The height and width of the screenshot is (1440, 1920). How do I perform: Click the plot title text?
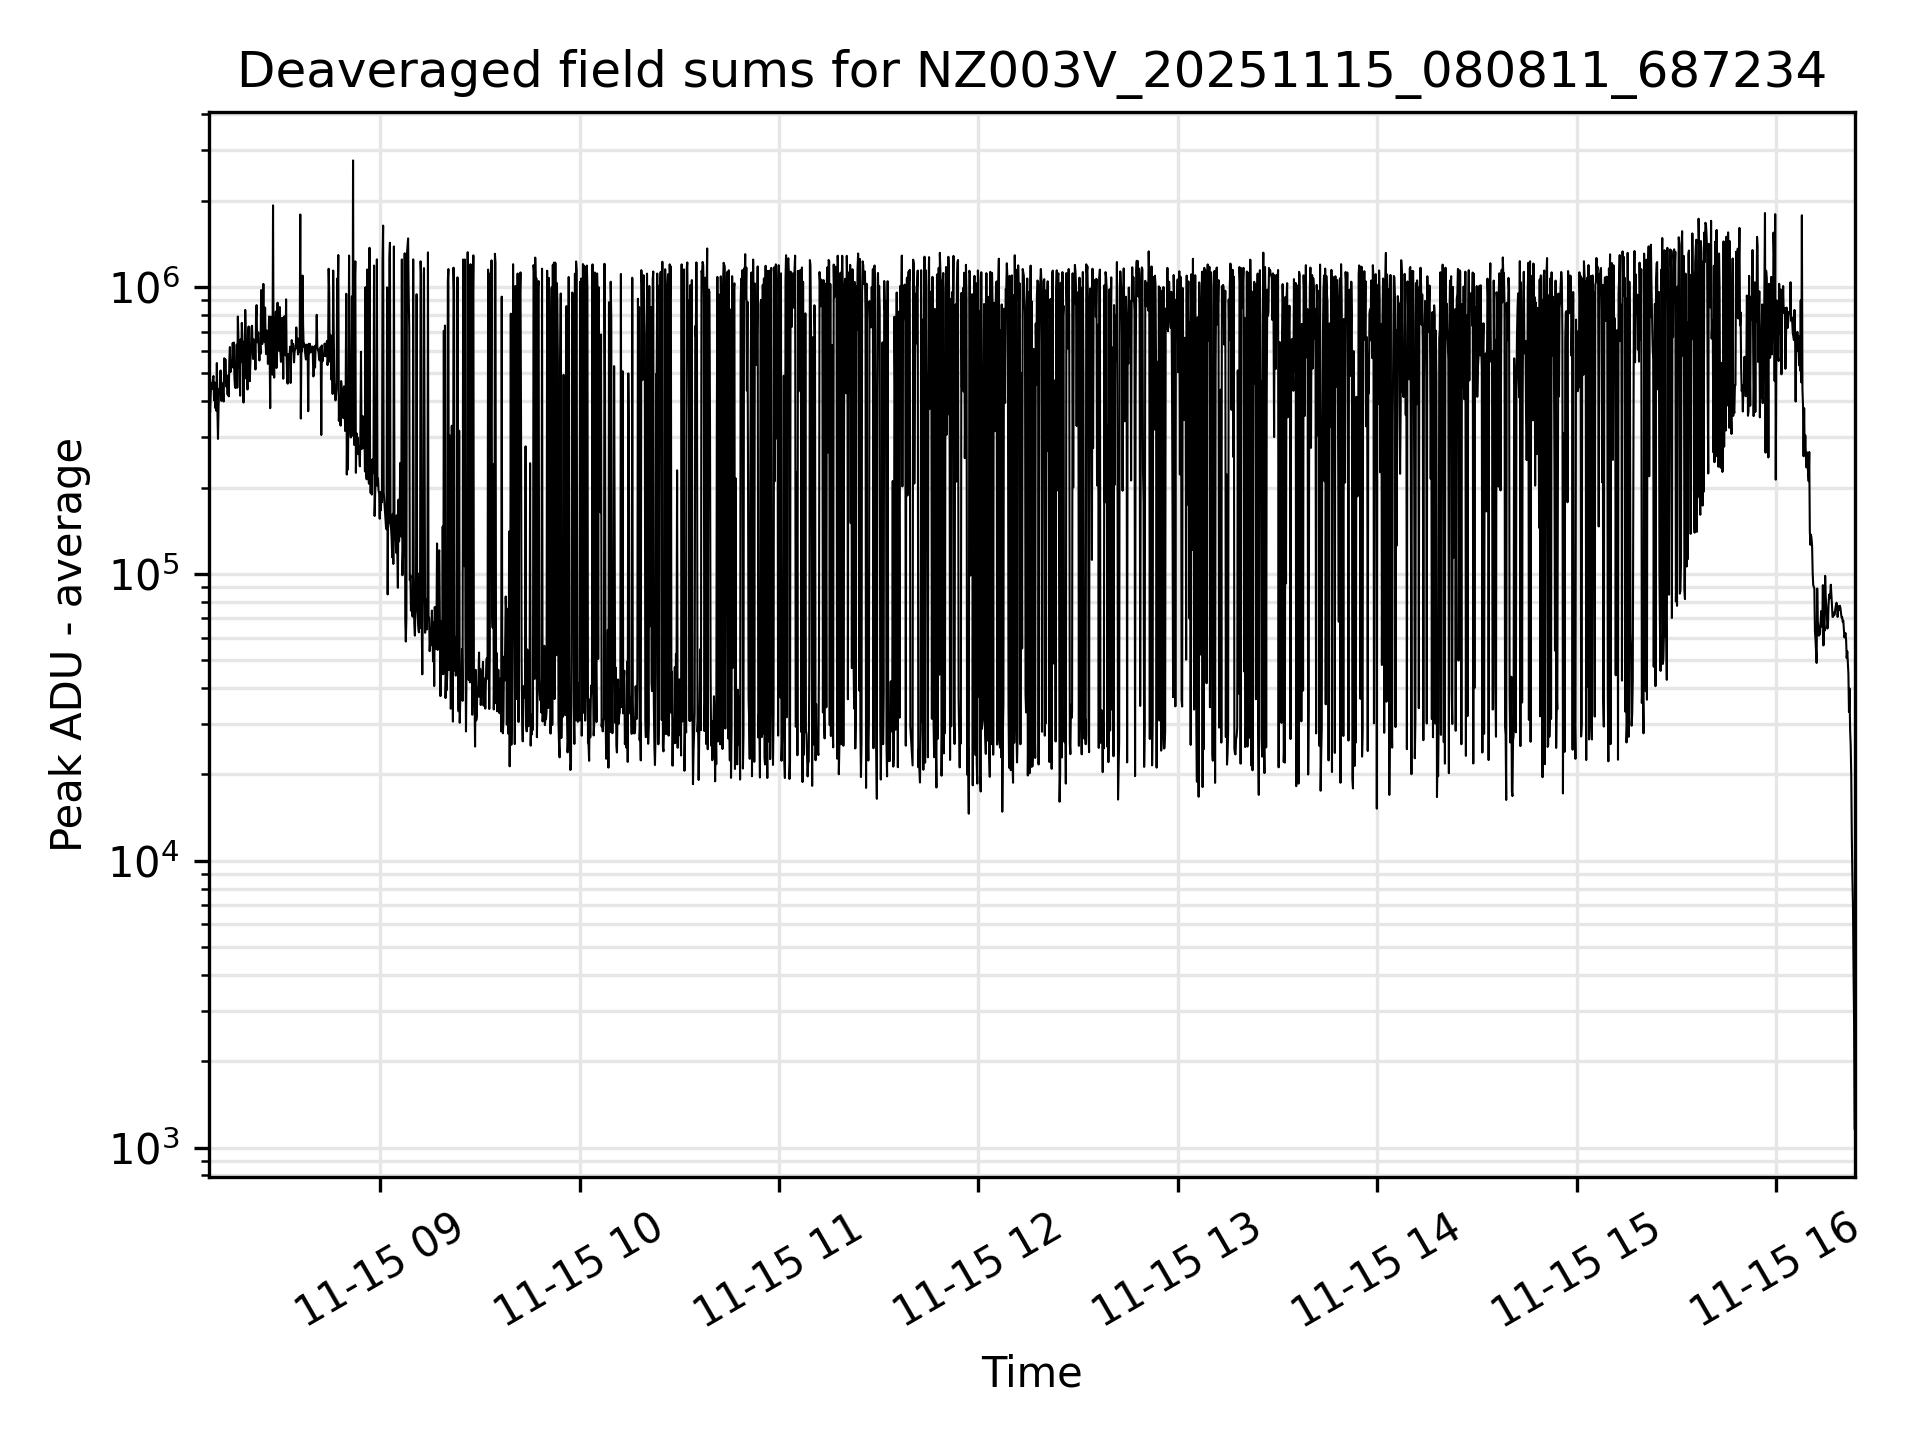tap(1031, 72)
